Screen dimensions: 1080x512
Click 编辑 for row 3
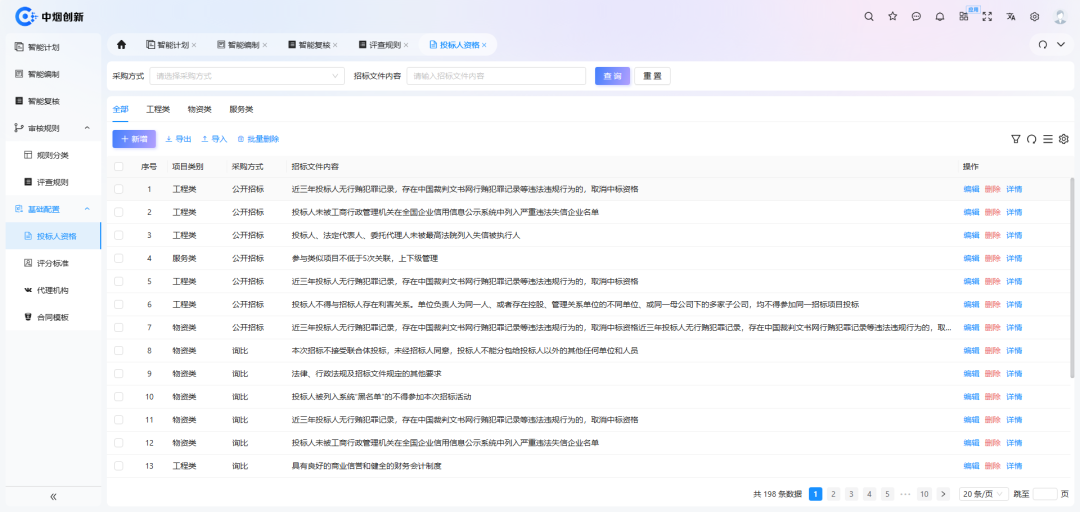971,235
